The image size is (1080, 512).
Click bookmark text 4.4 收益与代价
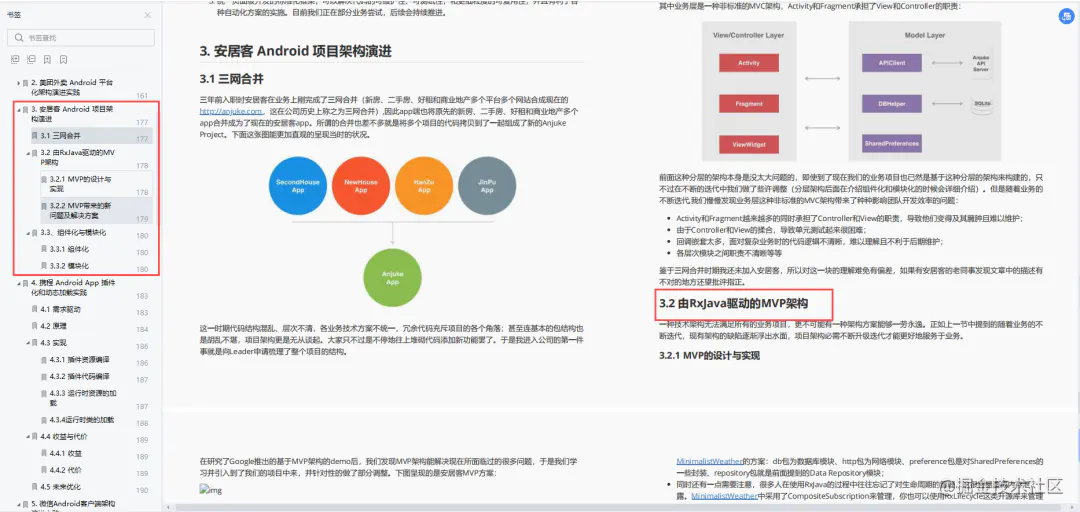(63, 437)
